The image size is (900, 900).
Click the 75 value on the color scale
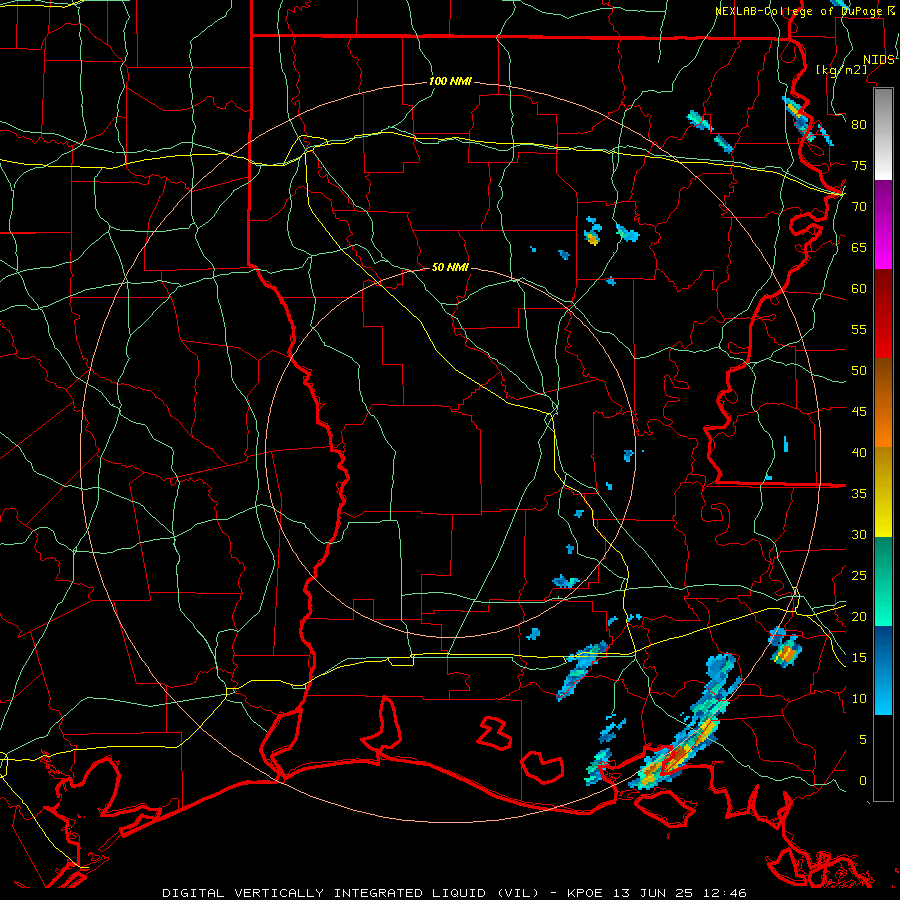(859, 166)
